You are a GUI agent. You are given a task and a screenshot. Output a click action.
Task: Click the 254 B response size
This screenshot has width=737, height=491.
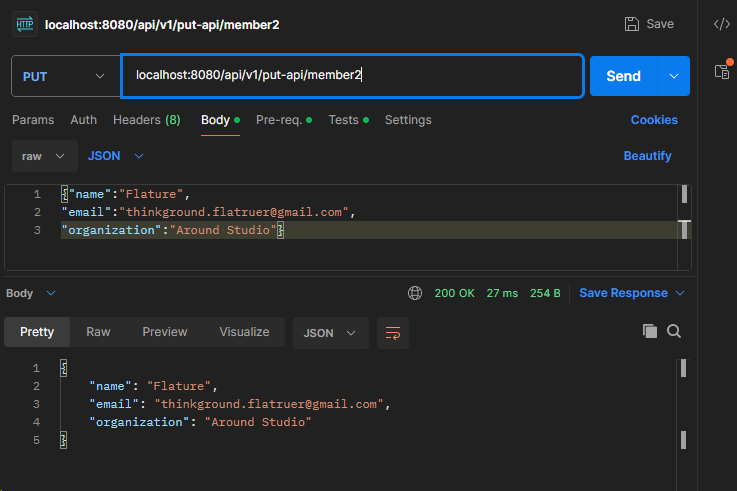(x=545, y=293)
